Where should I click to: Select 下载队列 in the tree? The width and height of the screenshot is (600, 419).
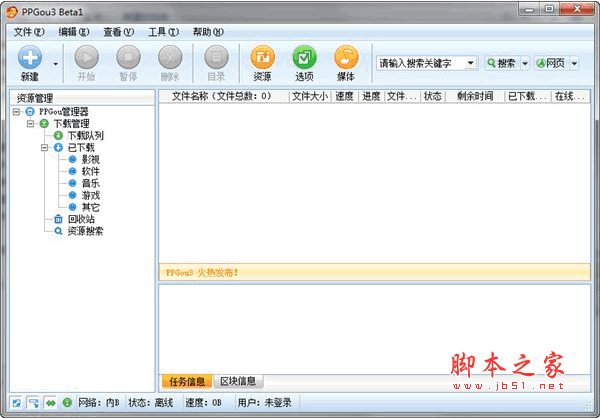pyautogui.click(x=86, y=135)
